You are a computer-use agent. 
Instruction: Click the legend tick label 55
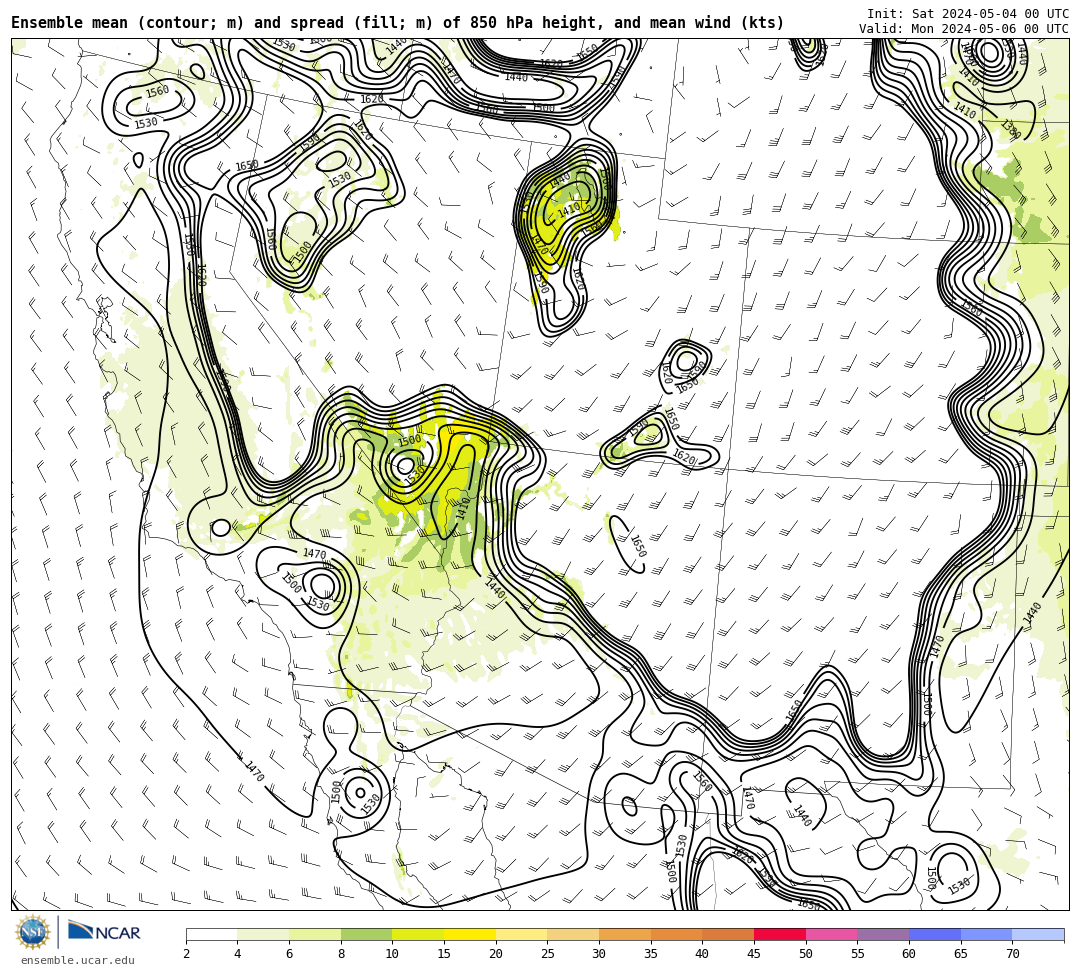858,954
